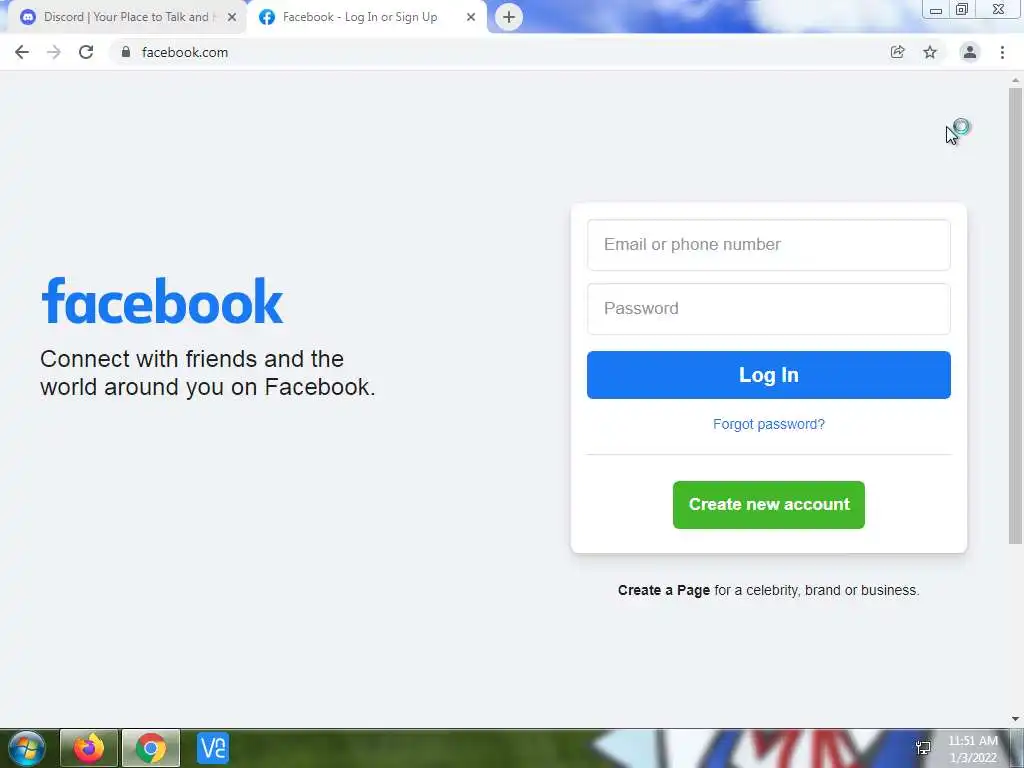Open the Windows Start menu orb

tap(26, 748)
